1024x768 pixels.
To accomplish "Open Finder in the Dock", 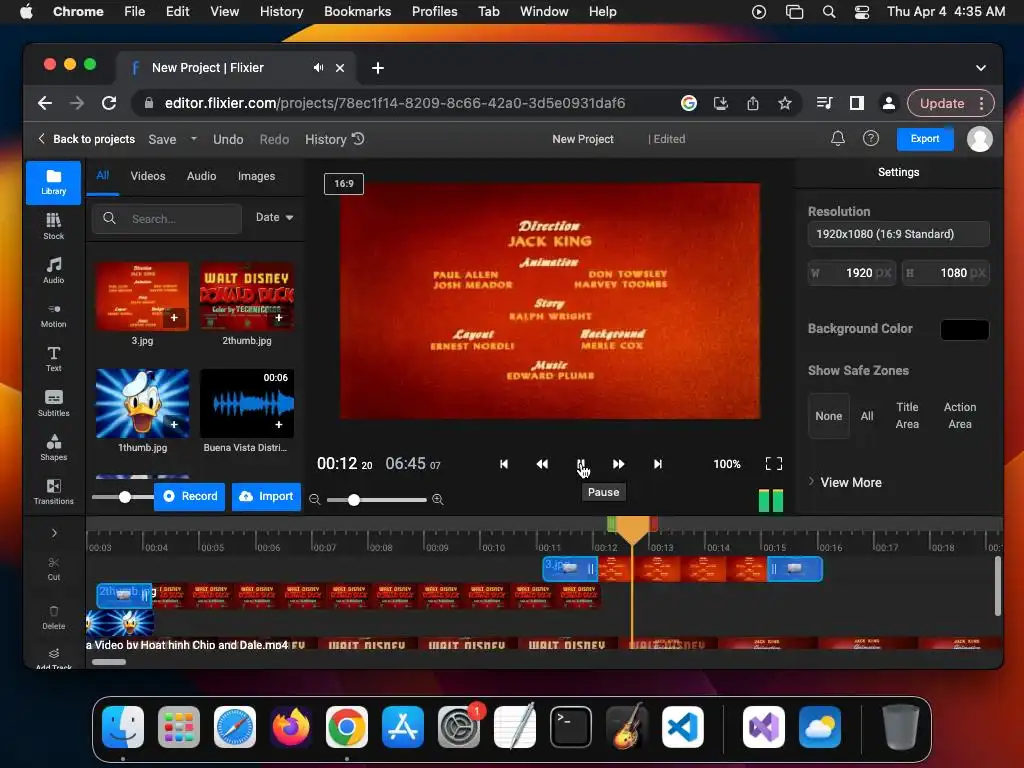I will (123, 727).
